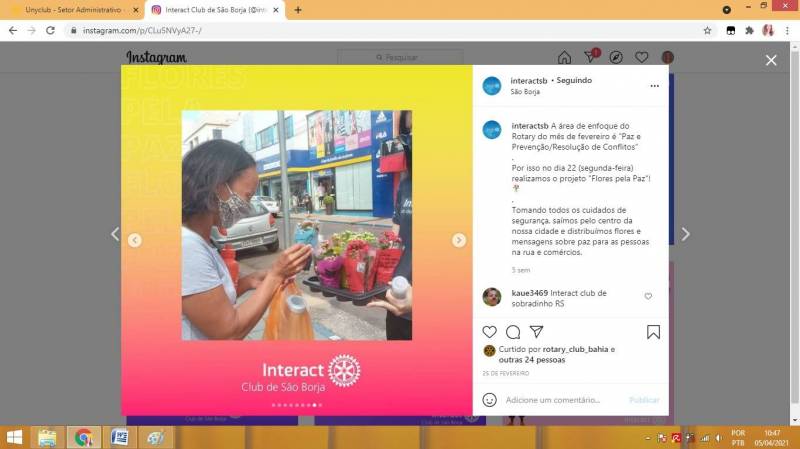
Task: Open the three-dot post options menu
Action: pos(654,86)
